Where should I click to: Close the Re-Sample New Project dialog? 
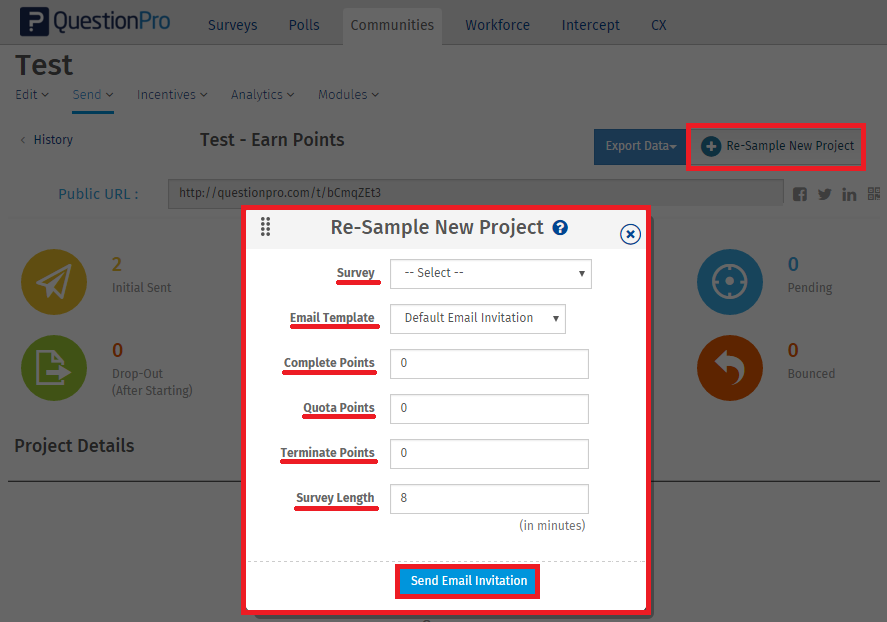click(x=630, y=234)
